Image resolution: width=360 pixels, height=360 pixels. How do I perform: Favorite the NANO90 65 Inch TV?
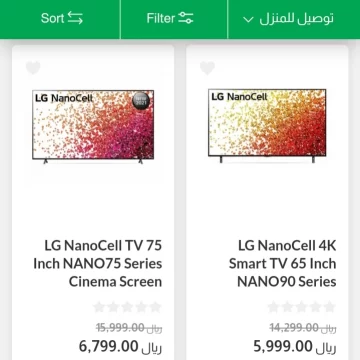click(207, 68)
